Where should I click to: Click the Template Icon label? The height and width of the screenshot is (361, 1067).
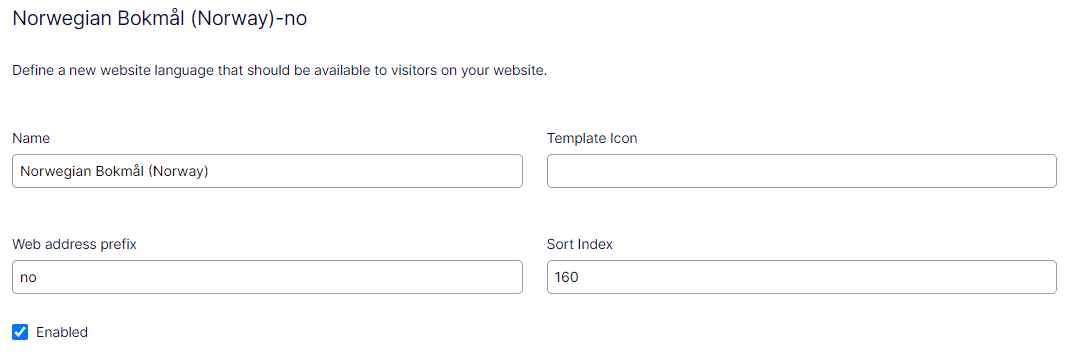pos(592,138)
